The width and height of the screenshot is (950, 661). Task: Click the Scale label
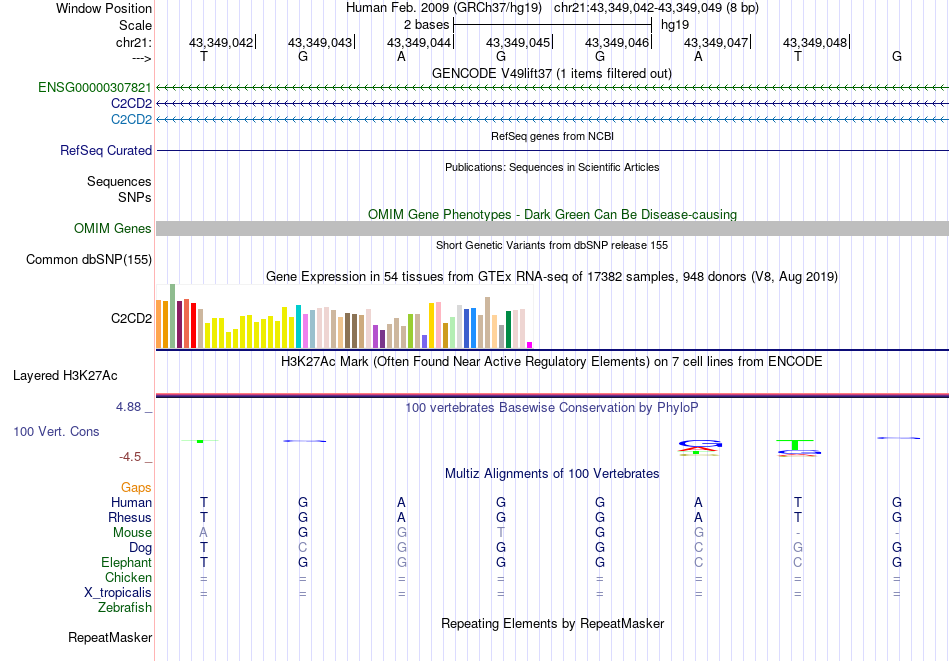(x=136, y=25)
